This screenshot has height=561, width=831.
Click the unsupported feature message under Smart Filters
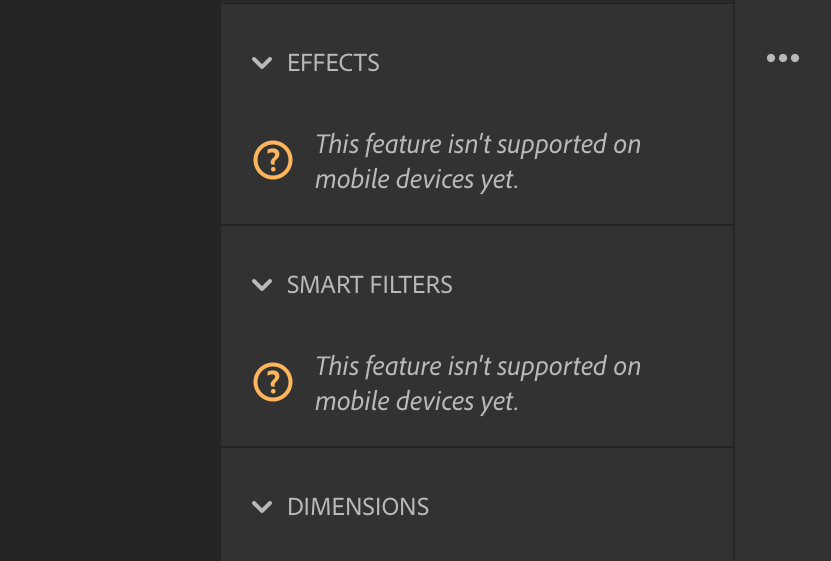pos(478,384)
